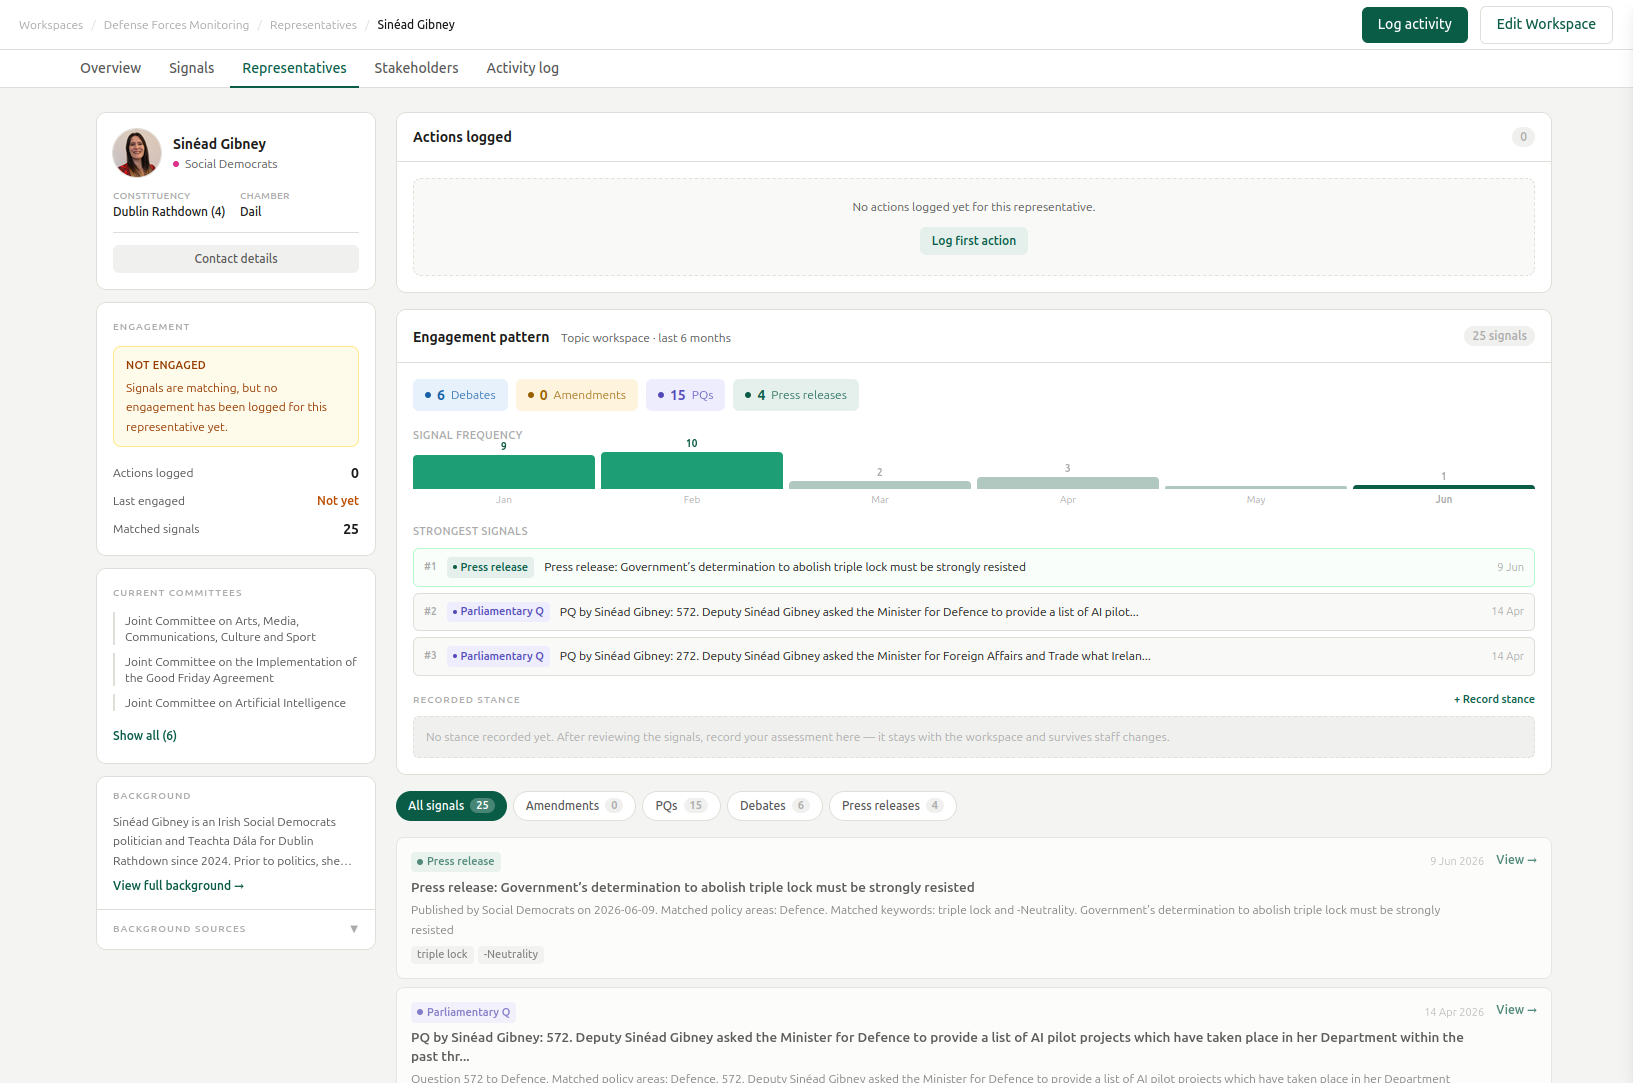Viewport: 1633px width, 1083px height.
Task: Click the April signal frequency bar
Action: pos(1068,483)
